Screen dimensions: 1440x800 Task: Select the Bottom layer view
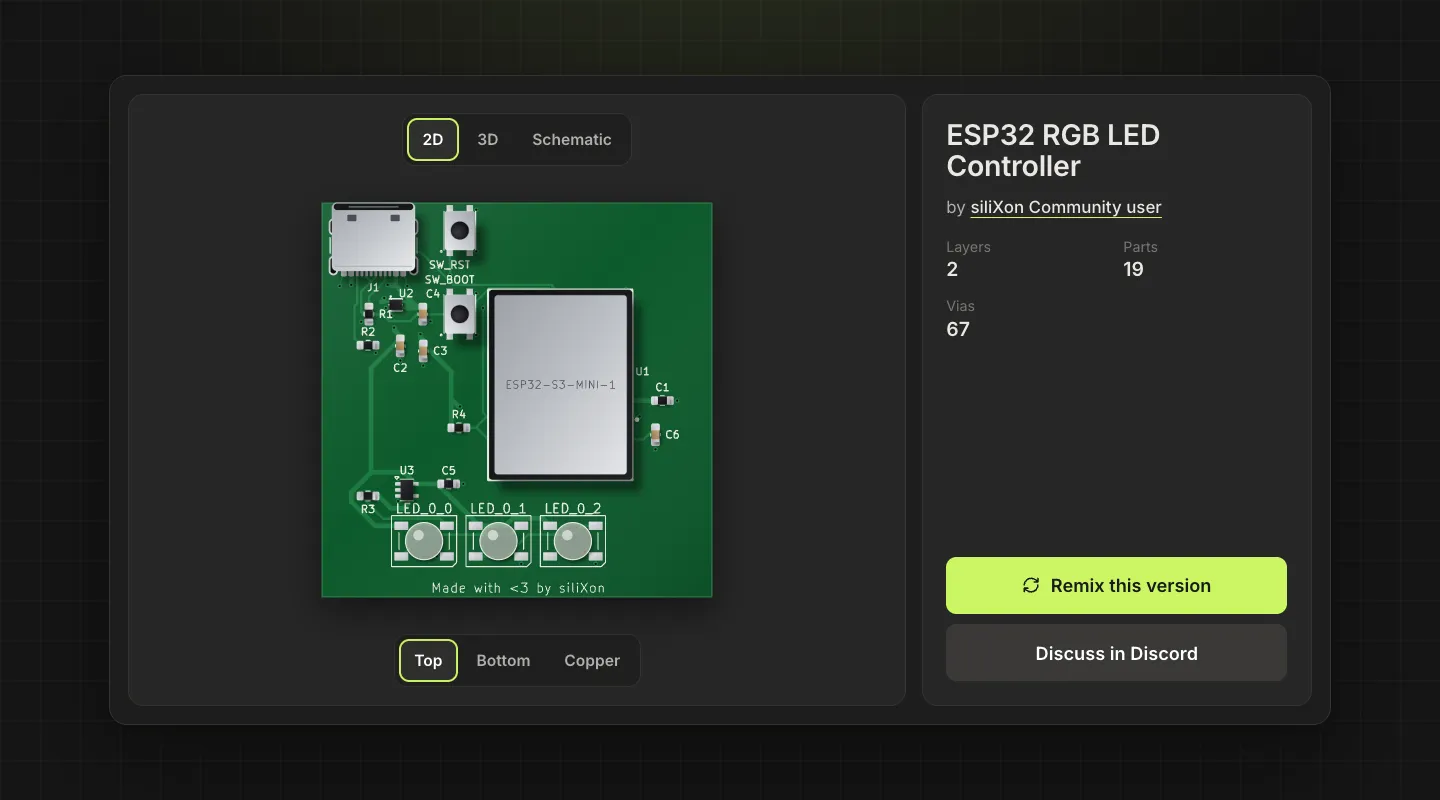point(503,661)
